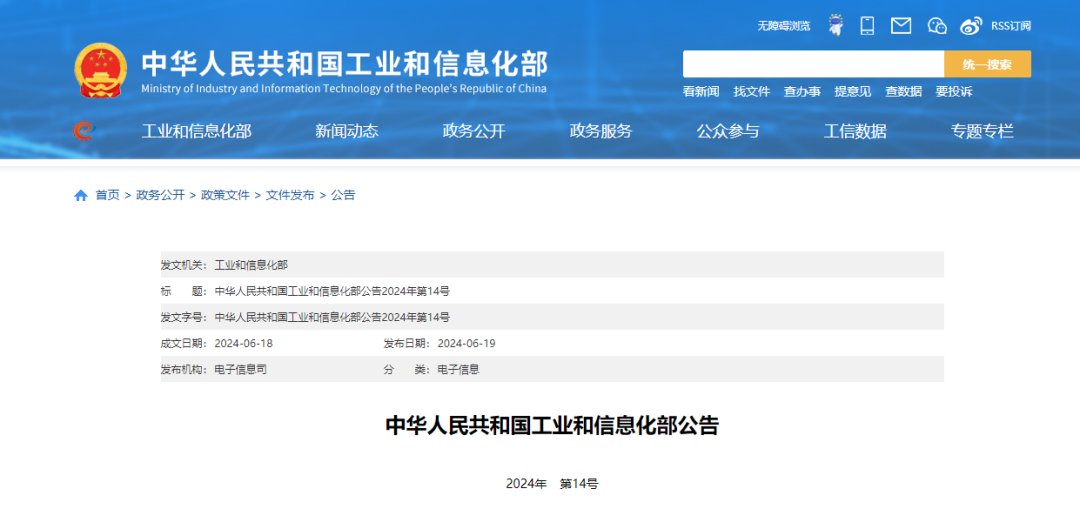Open the mobile phone version icon
The height and width of the screenshot is (529, 1080).
point(867,25)
